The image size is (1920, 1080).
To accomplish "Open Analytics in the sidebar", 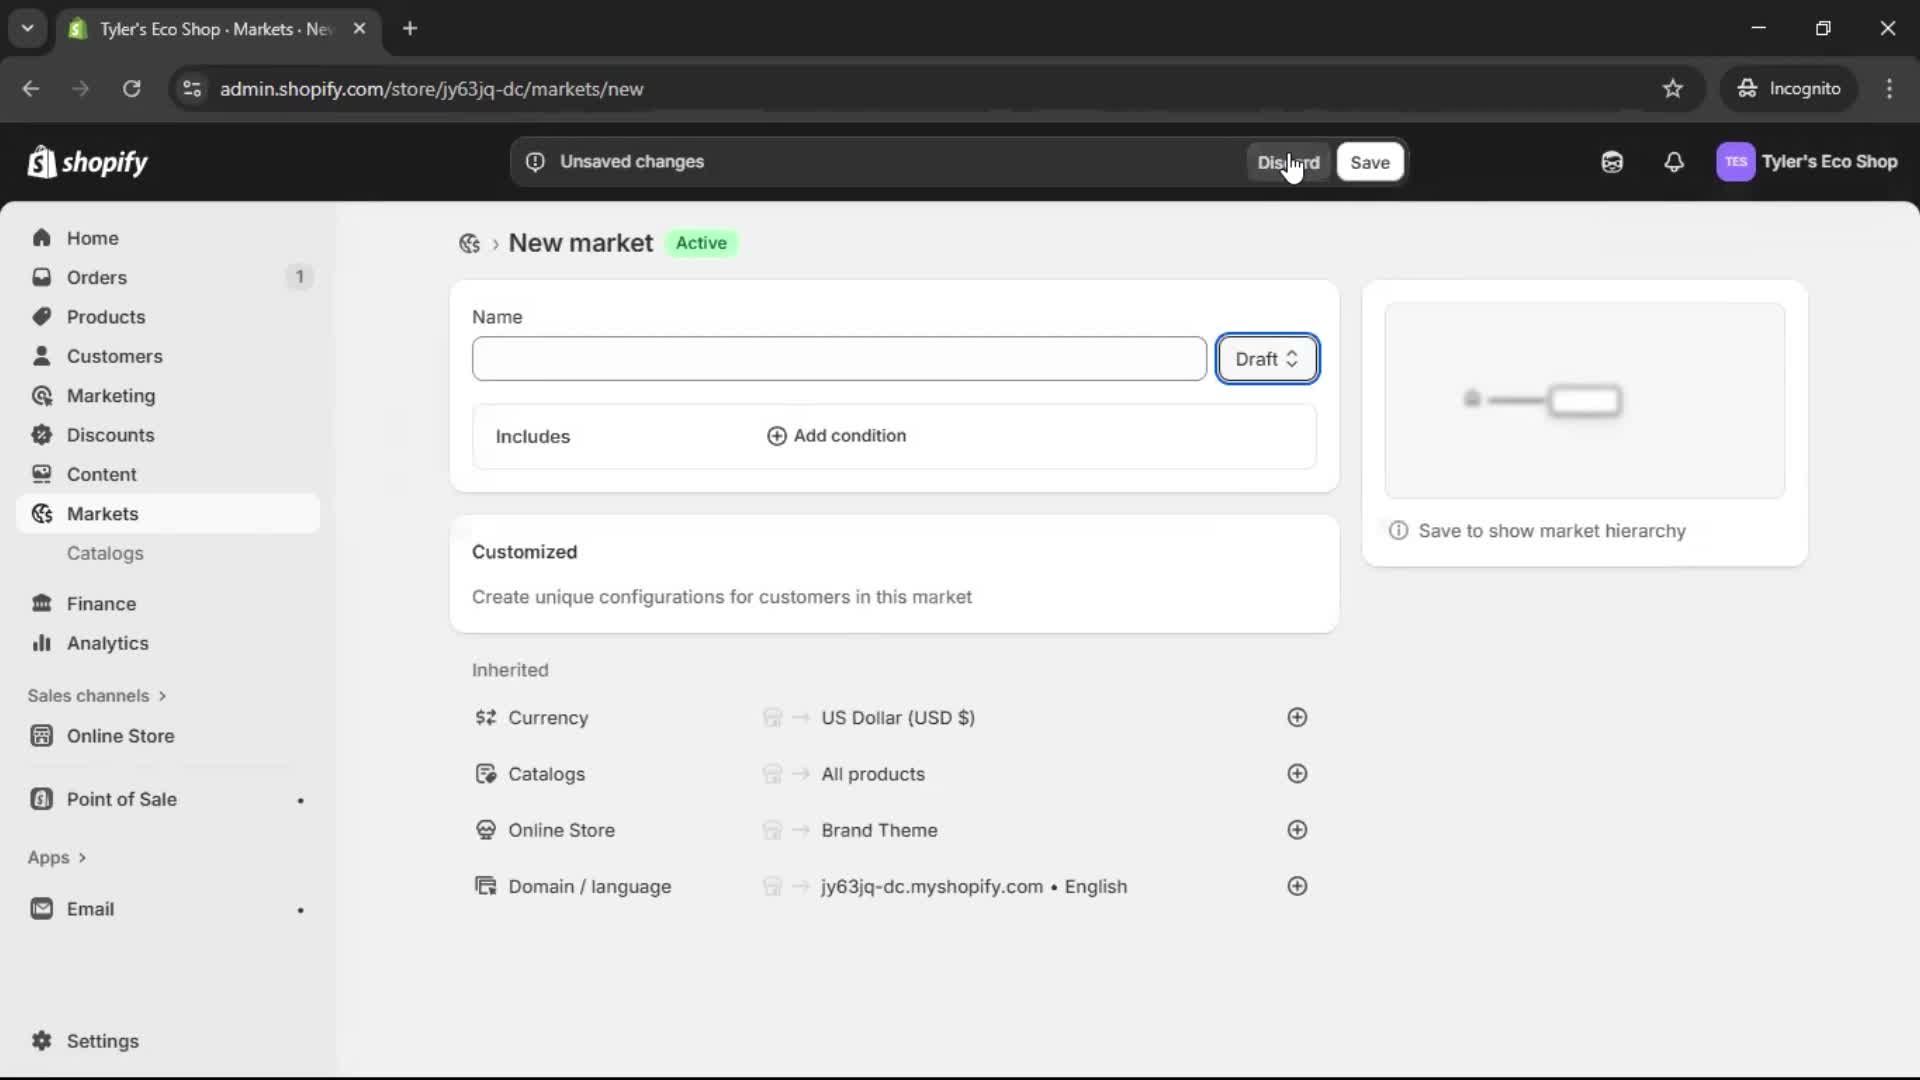I will (107, 643).
